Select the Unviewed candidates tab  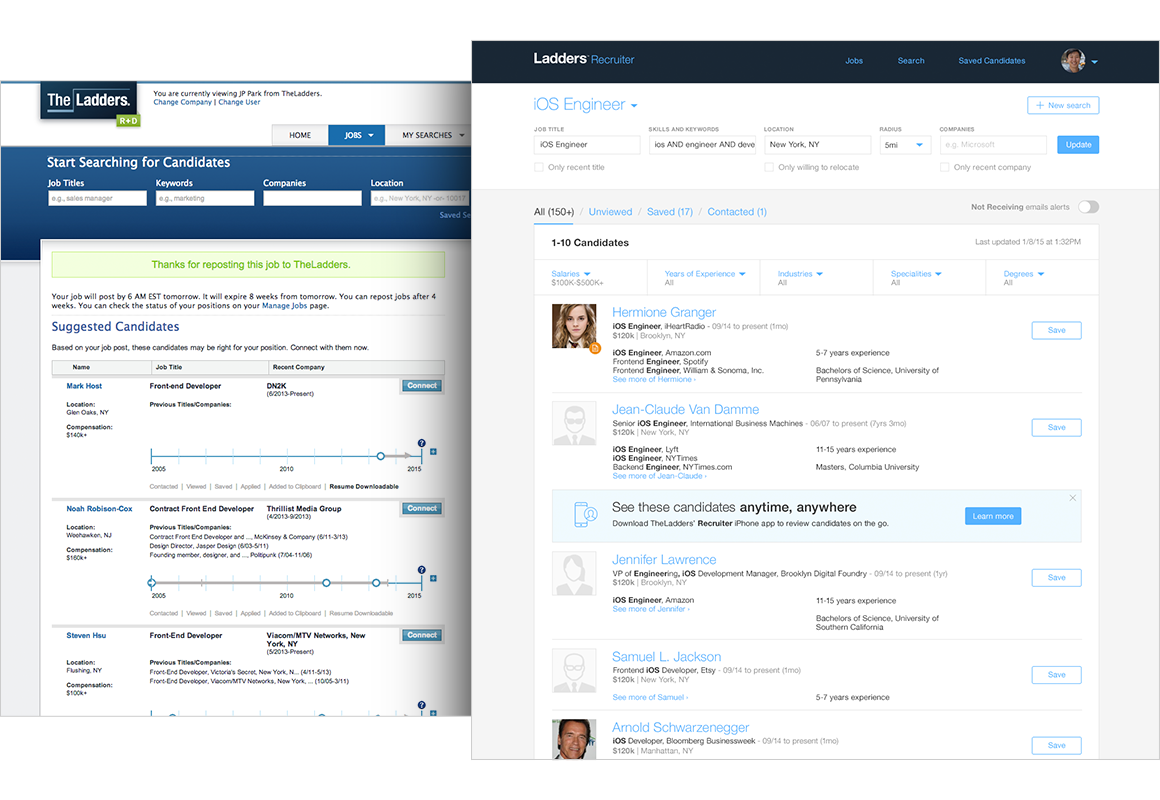[610, 212]
